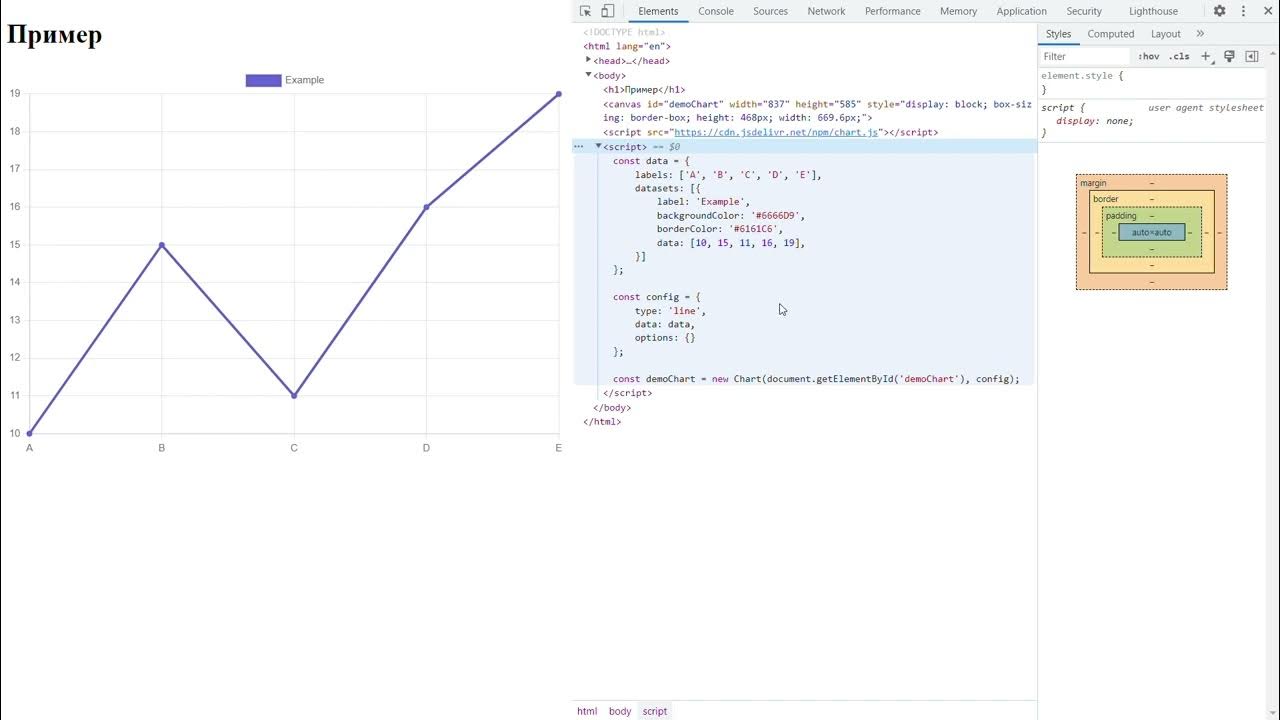The width and height of the screenshot is (1280, 720).
Task: Click the backgroundColor '#6666D9' code line
Action: (731, 215)
